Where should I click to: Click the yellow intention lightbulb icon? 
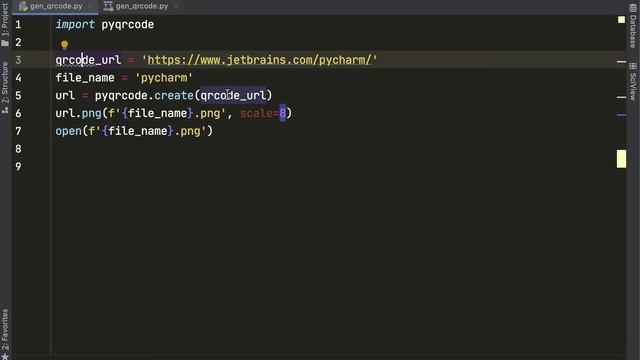[x=64, y=44]
